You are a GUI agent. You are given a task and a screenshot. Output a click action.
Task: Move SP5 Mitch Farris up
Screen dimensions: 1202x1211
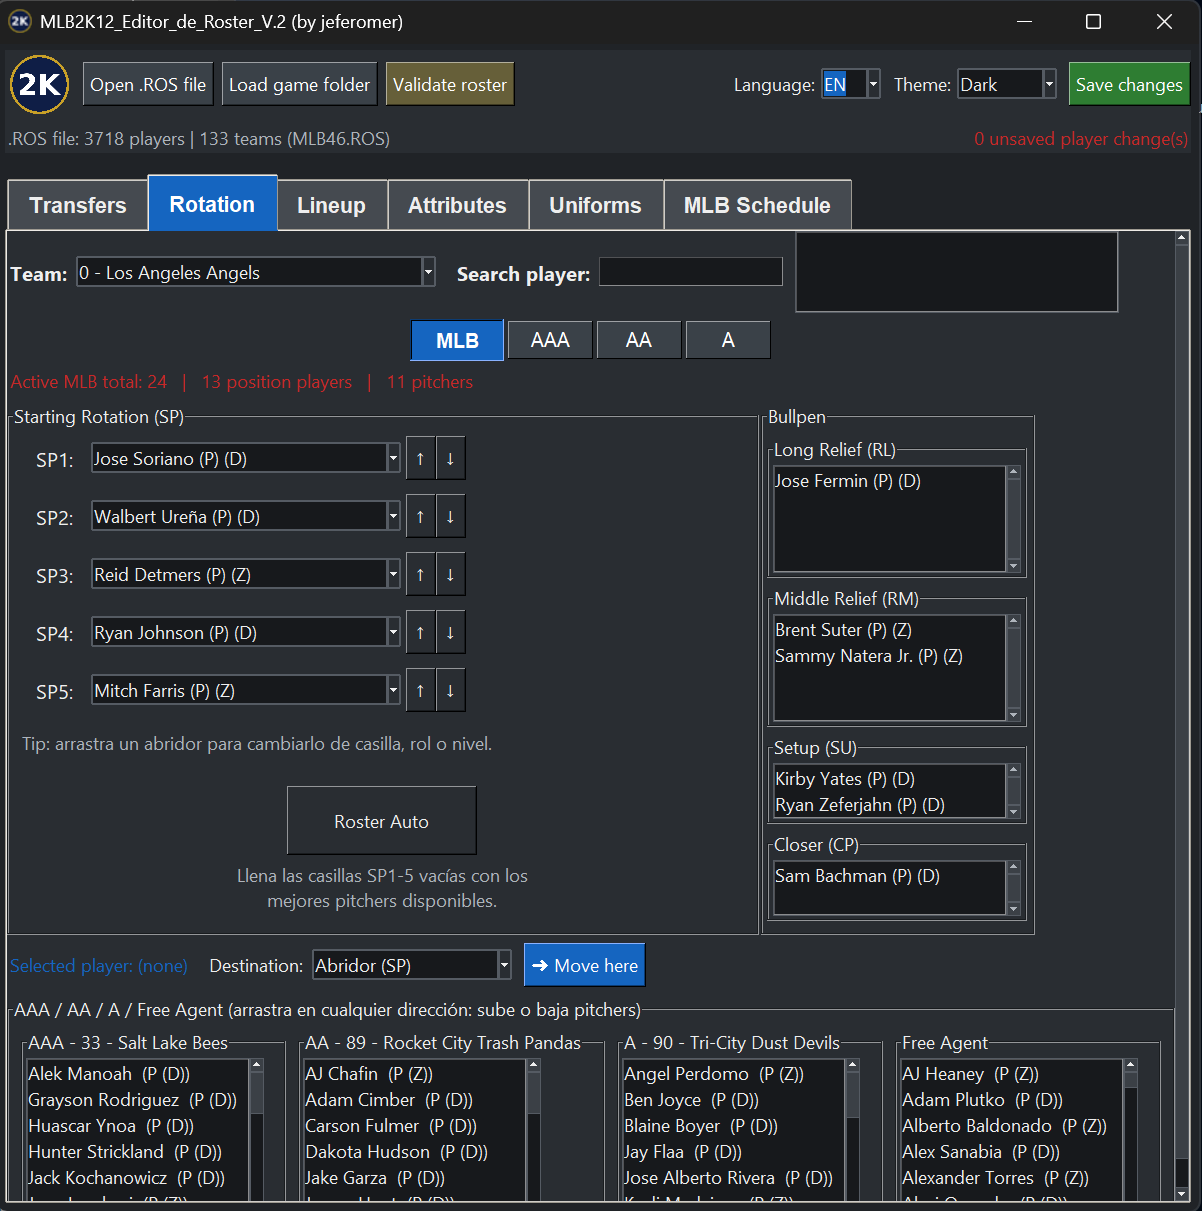pos(420,691)
